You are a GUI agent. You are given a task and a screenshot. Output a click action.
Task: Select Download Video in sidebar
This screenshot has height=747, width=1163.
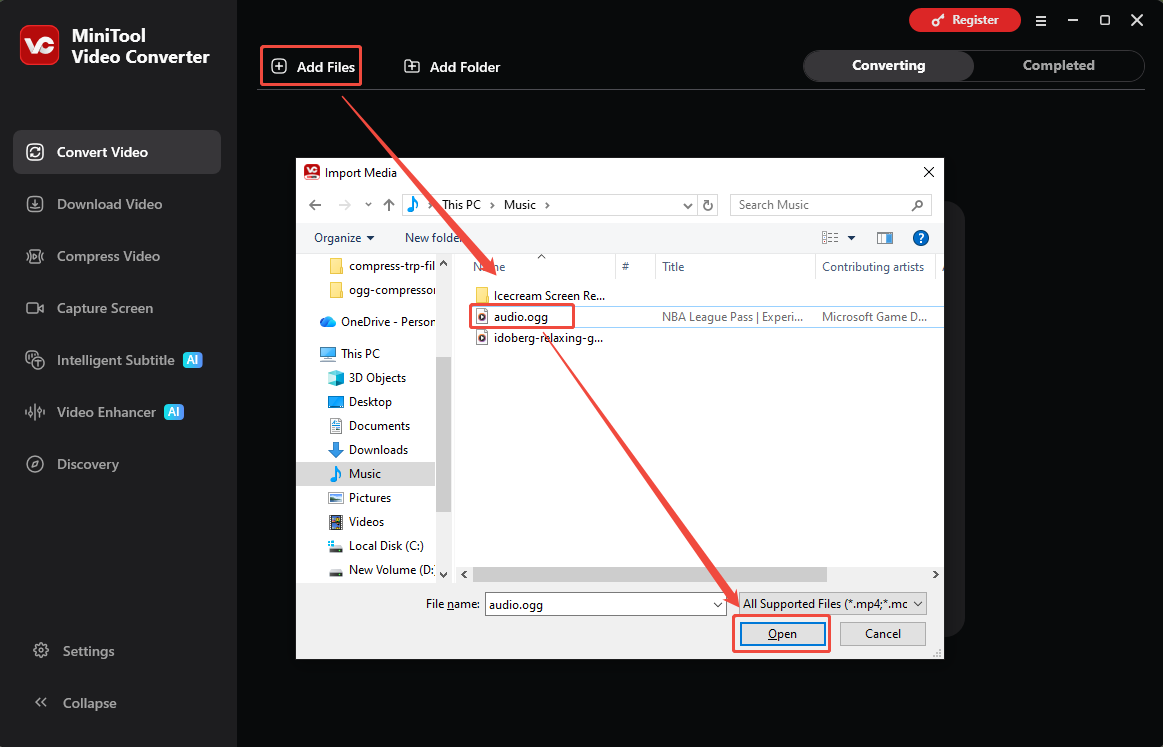pos(117,204)
